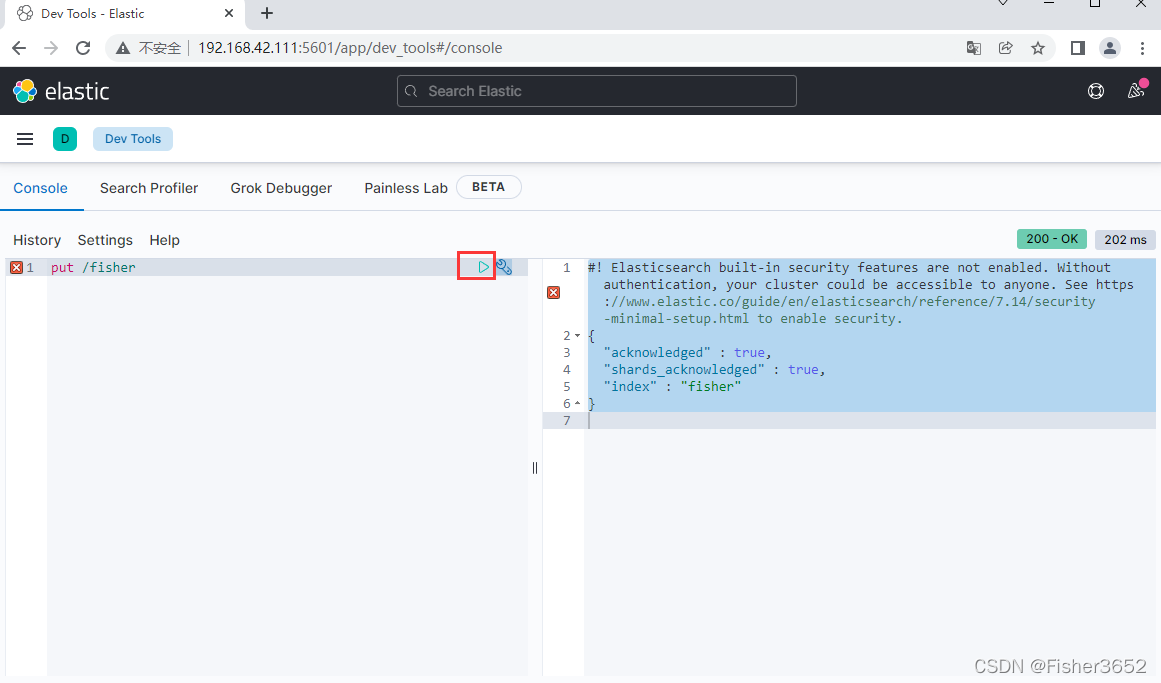The width and height of the screenshot is (1161, 683).
Task: Open a new browser tab
Action: [x=267, y=13]
